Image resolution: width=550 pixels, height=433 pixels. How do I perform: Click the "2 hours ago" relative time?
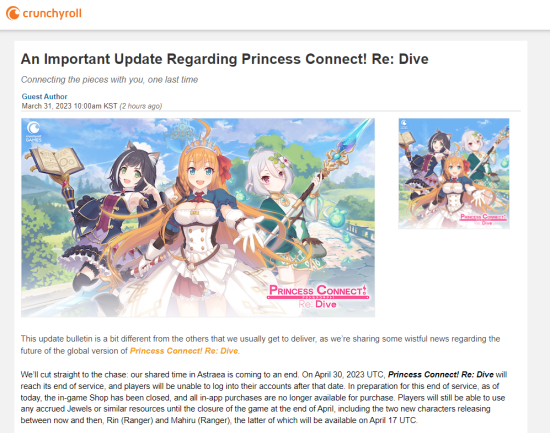tap(141, 106)
